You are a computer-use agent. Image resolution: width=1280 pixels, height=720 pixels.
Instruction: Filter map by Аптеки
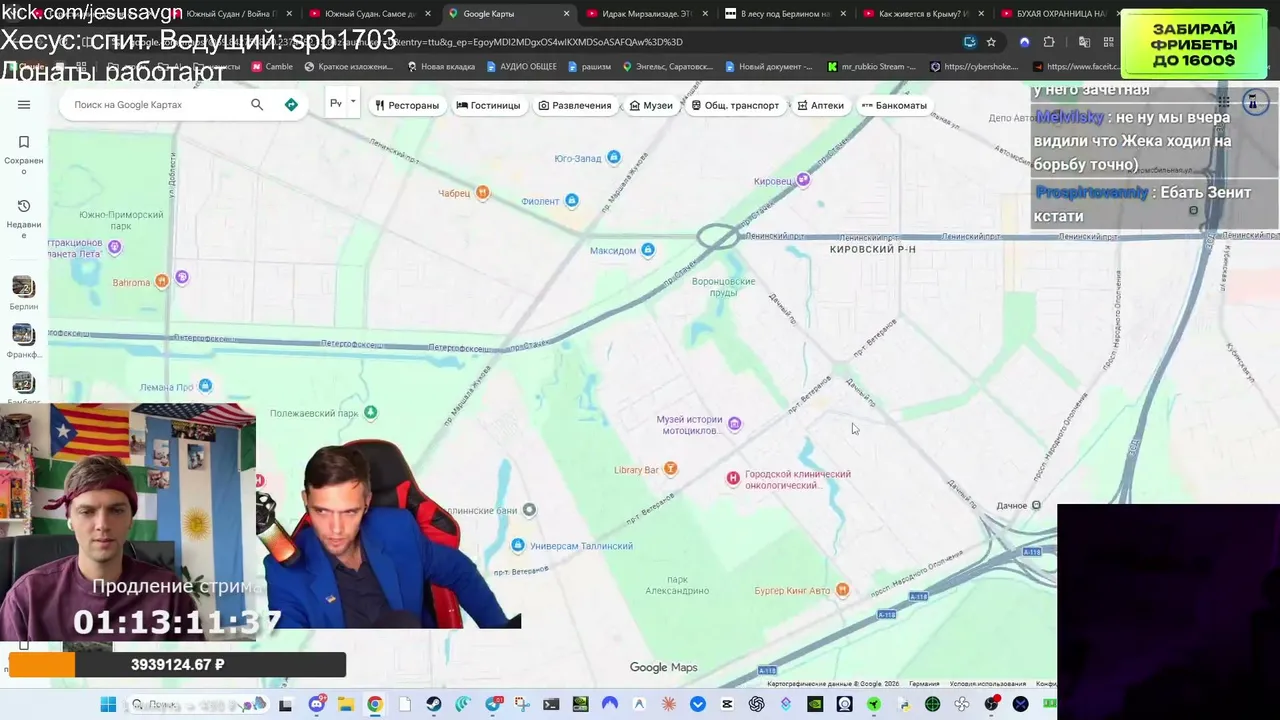[821, 105]
